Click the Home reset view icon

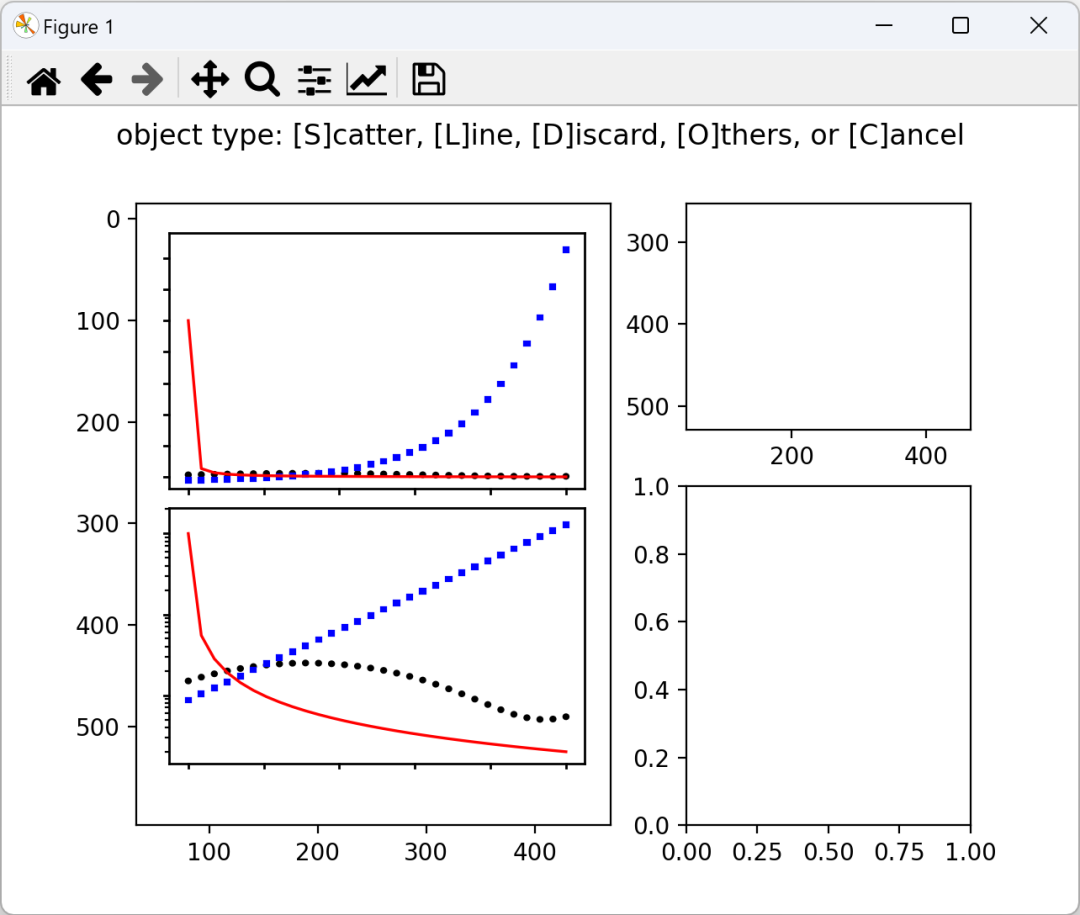pyautogui.click(x=44, y=79)
